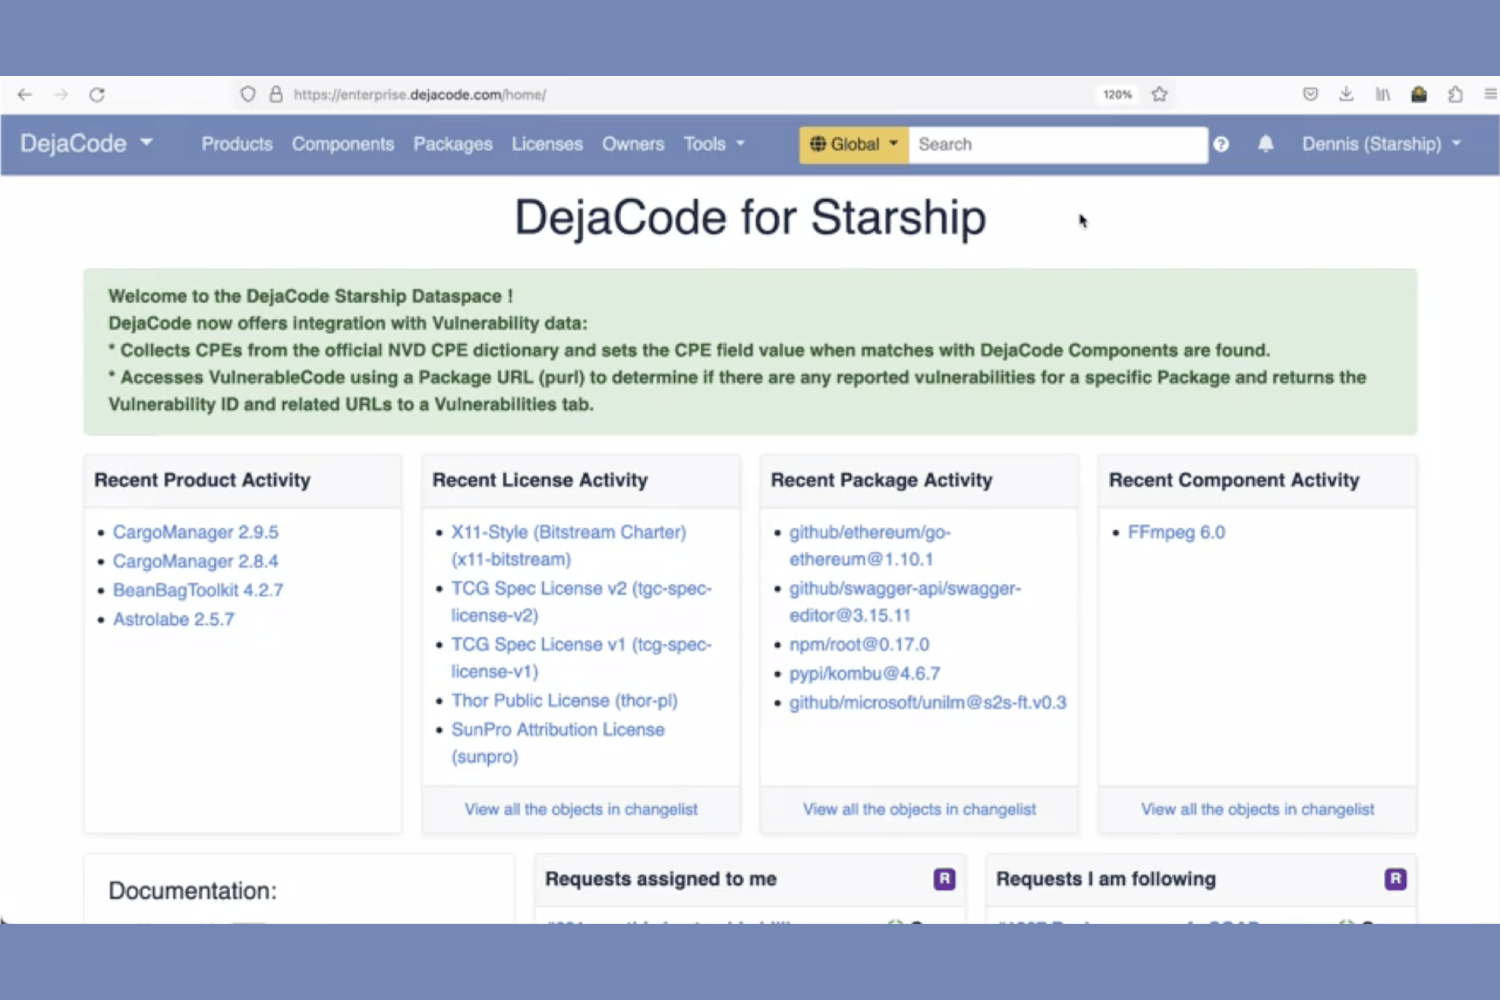This screenshot has height=1000, width=1500.
Task: Open pypi/kombu@4.6.7 package link
Action: point(865,674)
